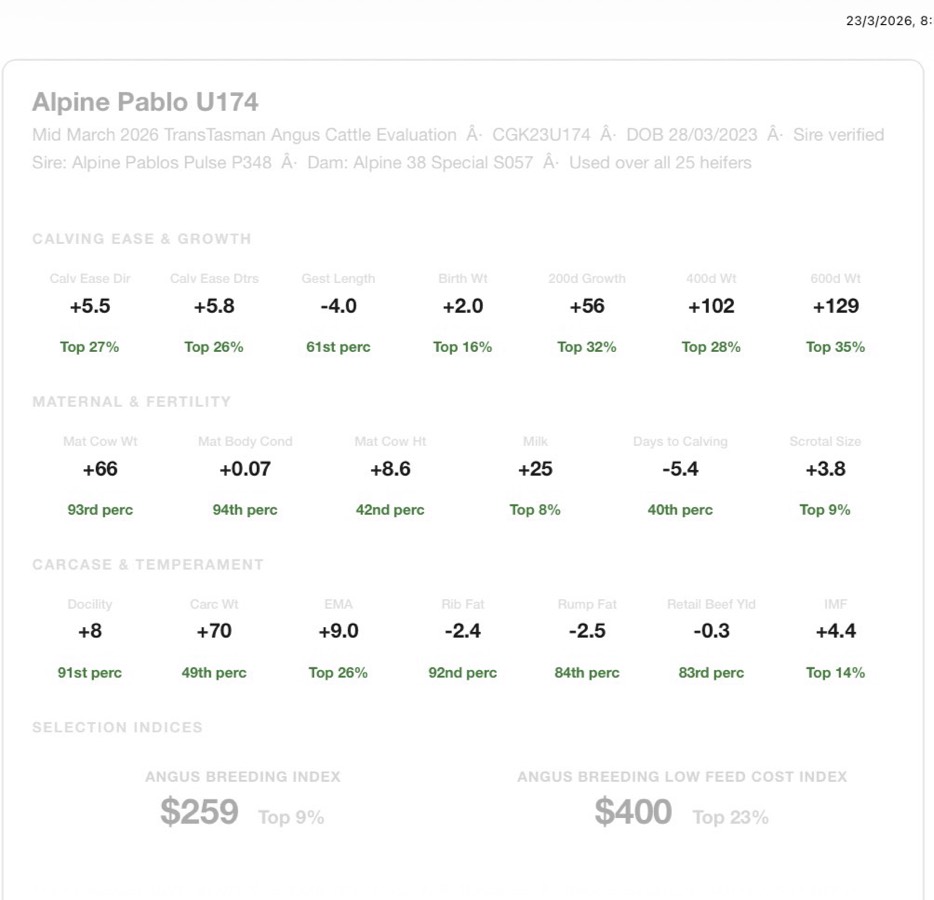Screen dimensions: 934x900
Task: Click the IMF +4.4 value
Action: coord(835,631)
